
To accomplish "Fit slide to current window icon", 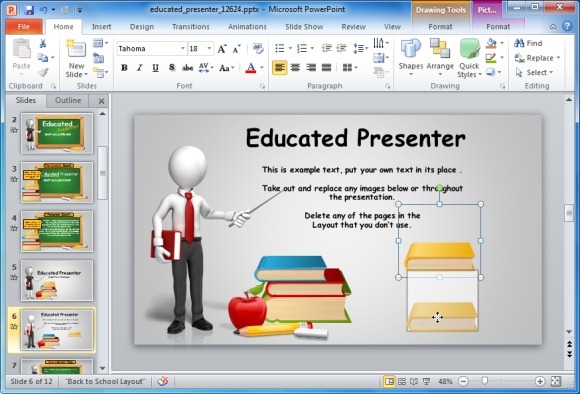I will tap(556, 381).
